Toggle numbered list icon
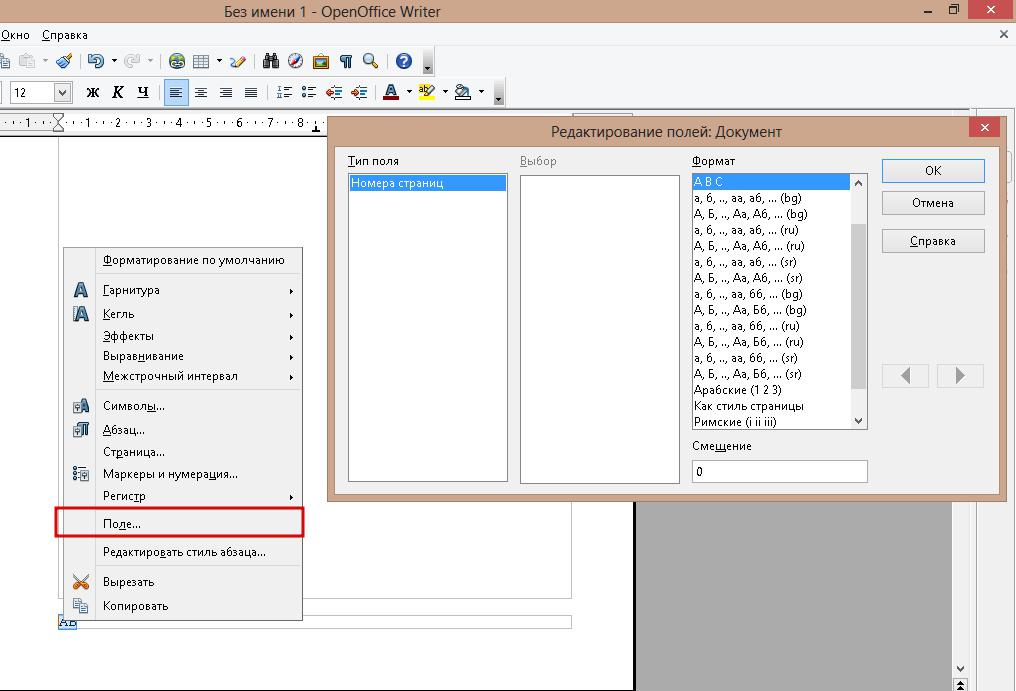The height and width of the screenshot is (691, 1016). 284,93
